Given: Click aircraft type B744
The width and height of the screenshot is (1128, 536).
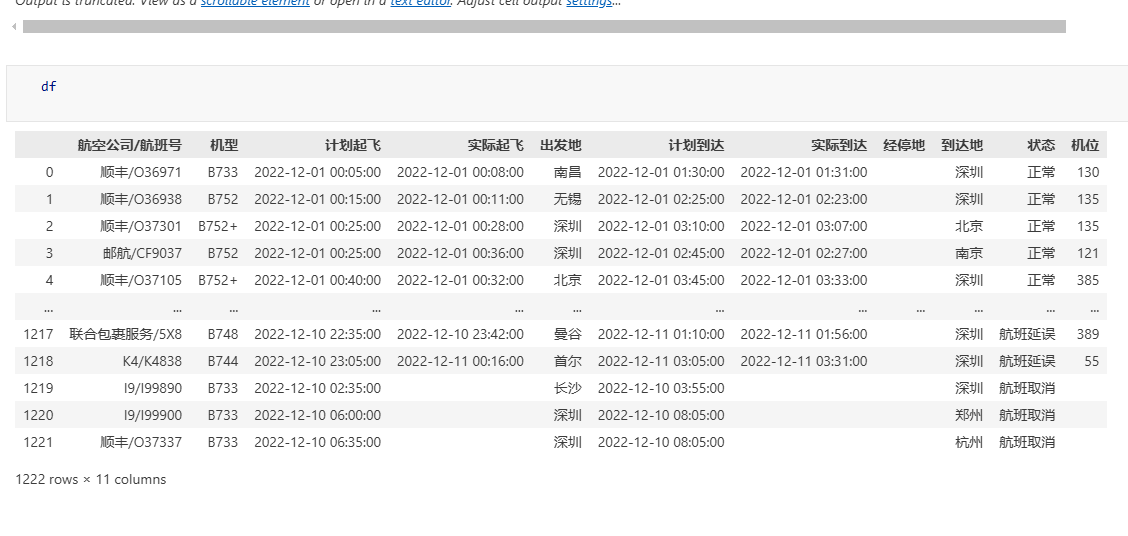Looking at the screenshot, I should (223, 361).
